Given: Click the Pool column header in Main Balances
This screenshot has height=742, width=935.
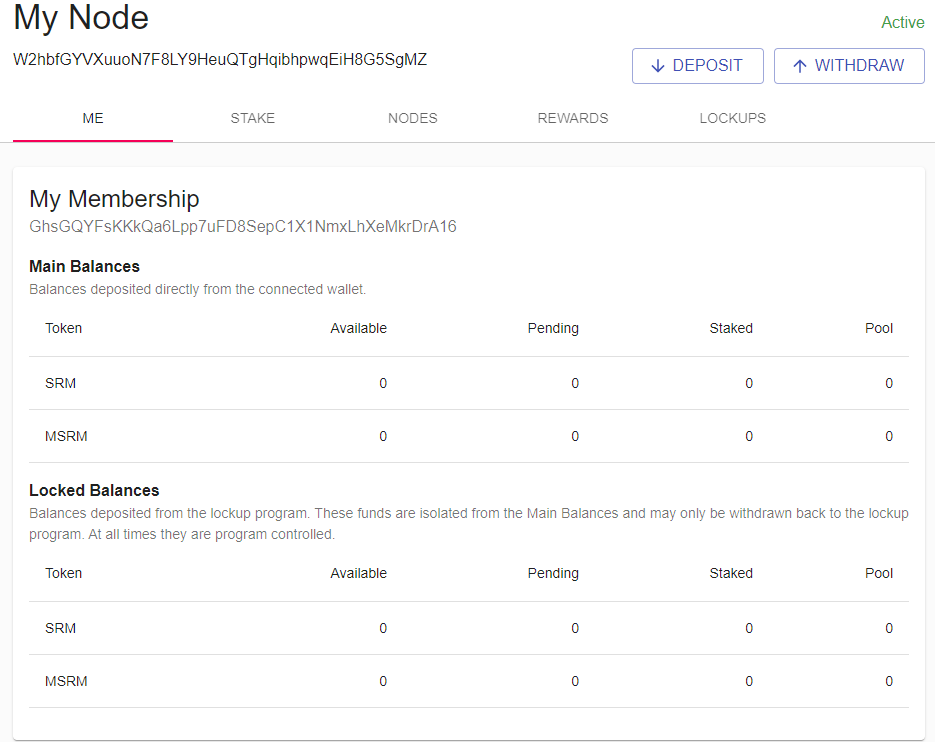Looking at the screenshot, I should pyautogui.click(x=879, y=329).
